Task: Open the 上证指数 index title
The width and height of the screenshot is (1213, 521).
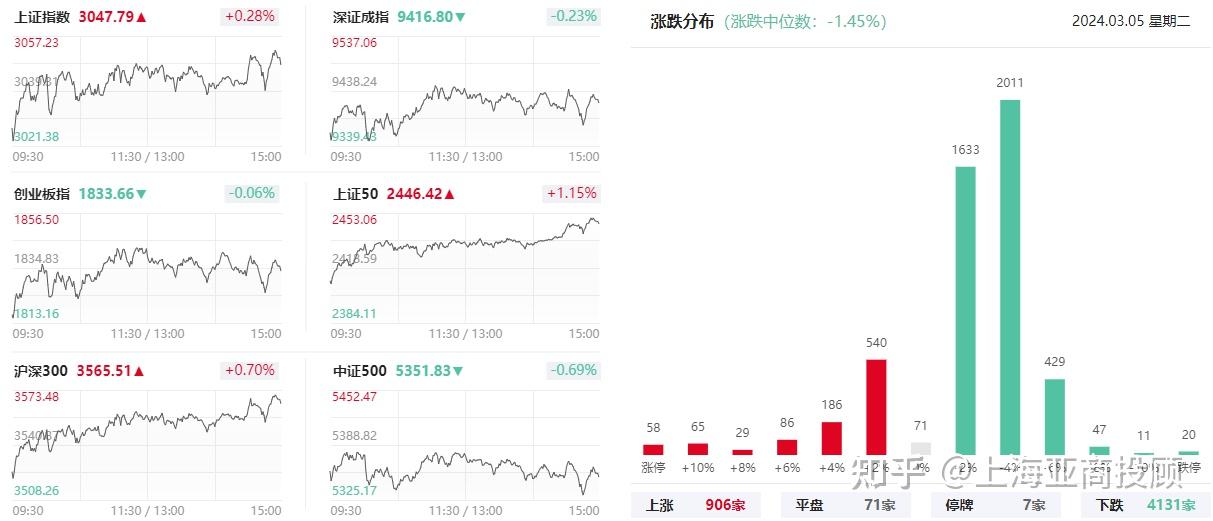Action: tap(42, 17)
